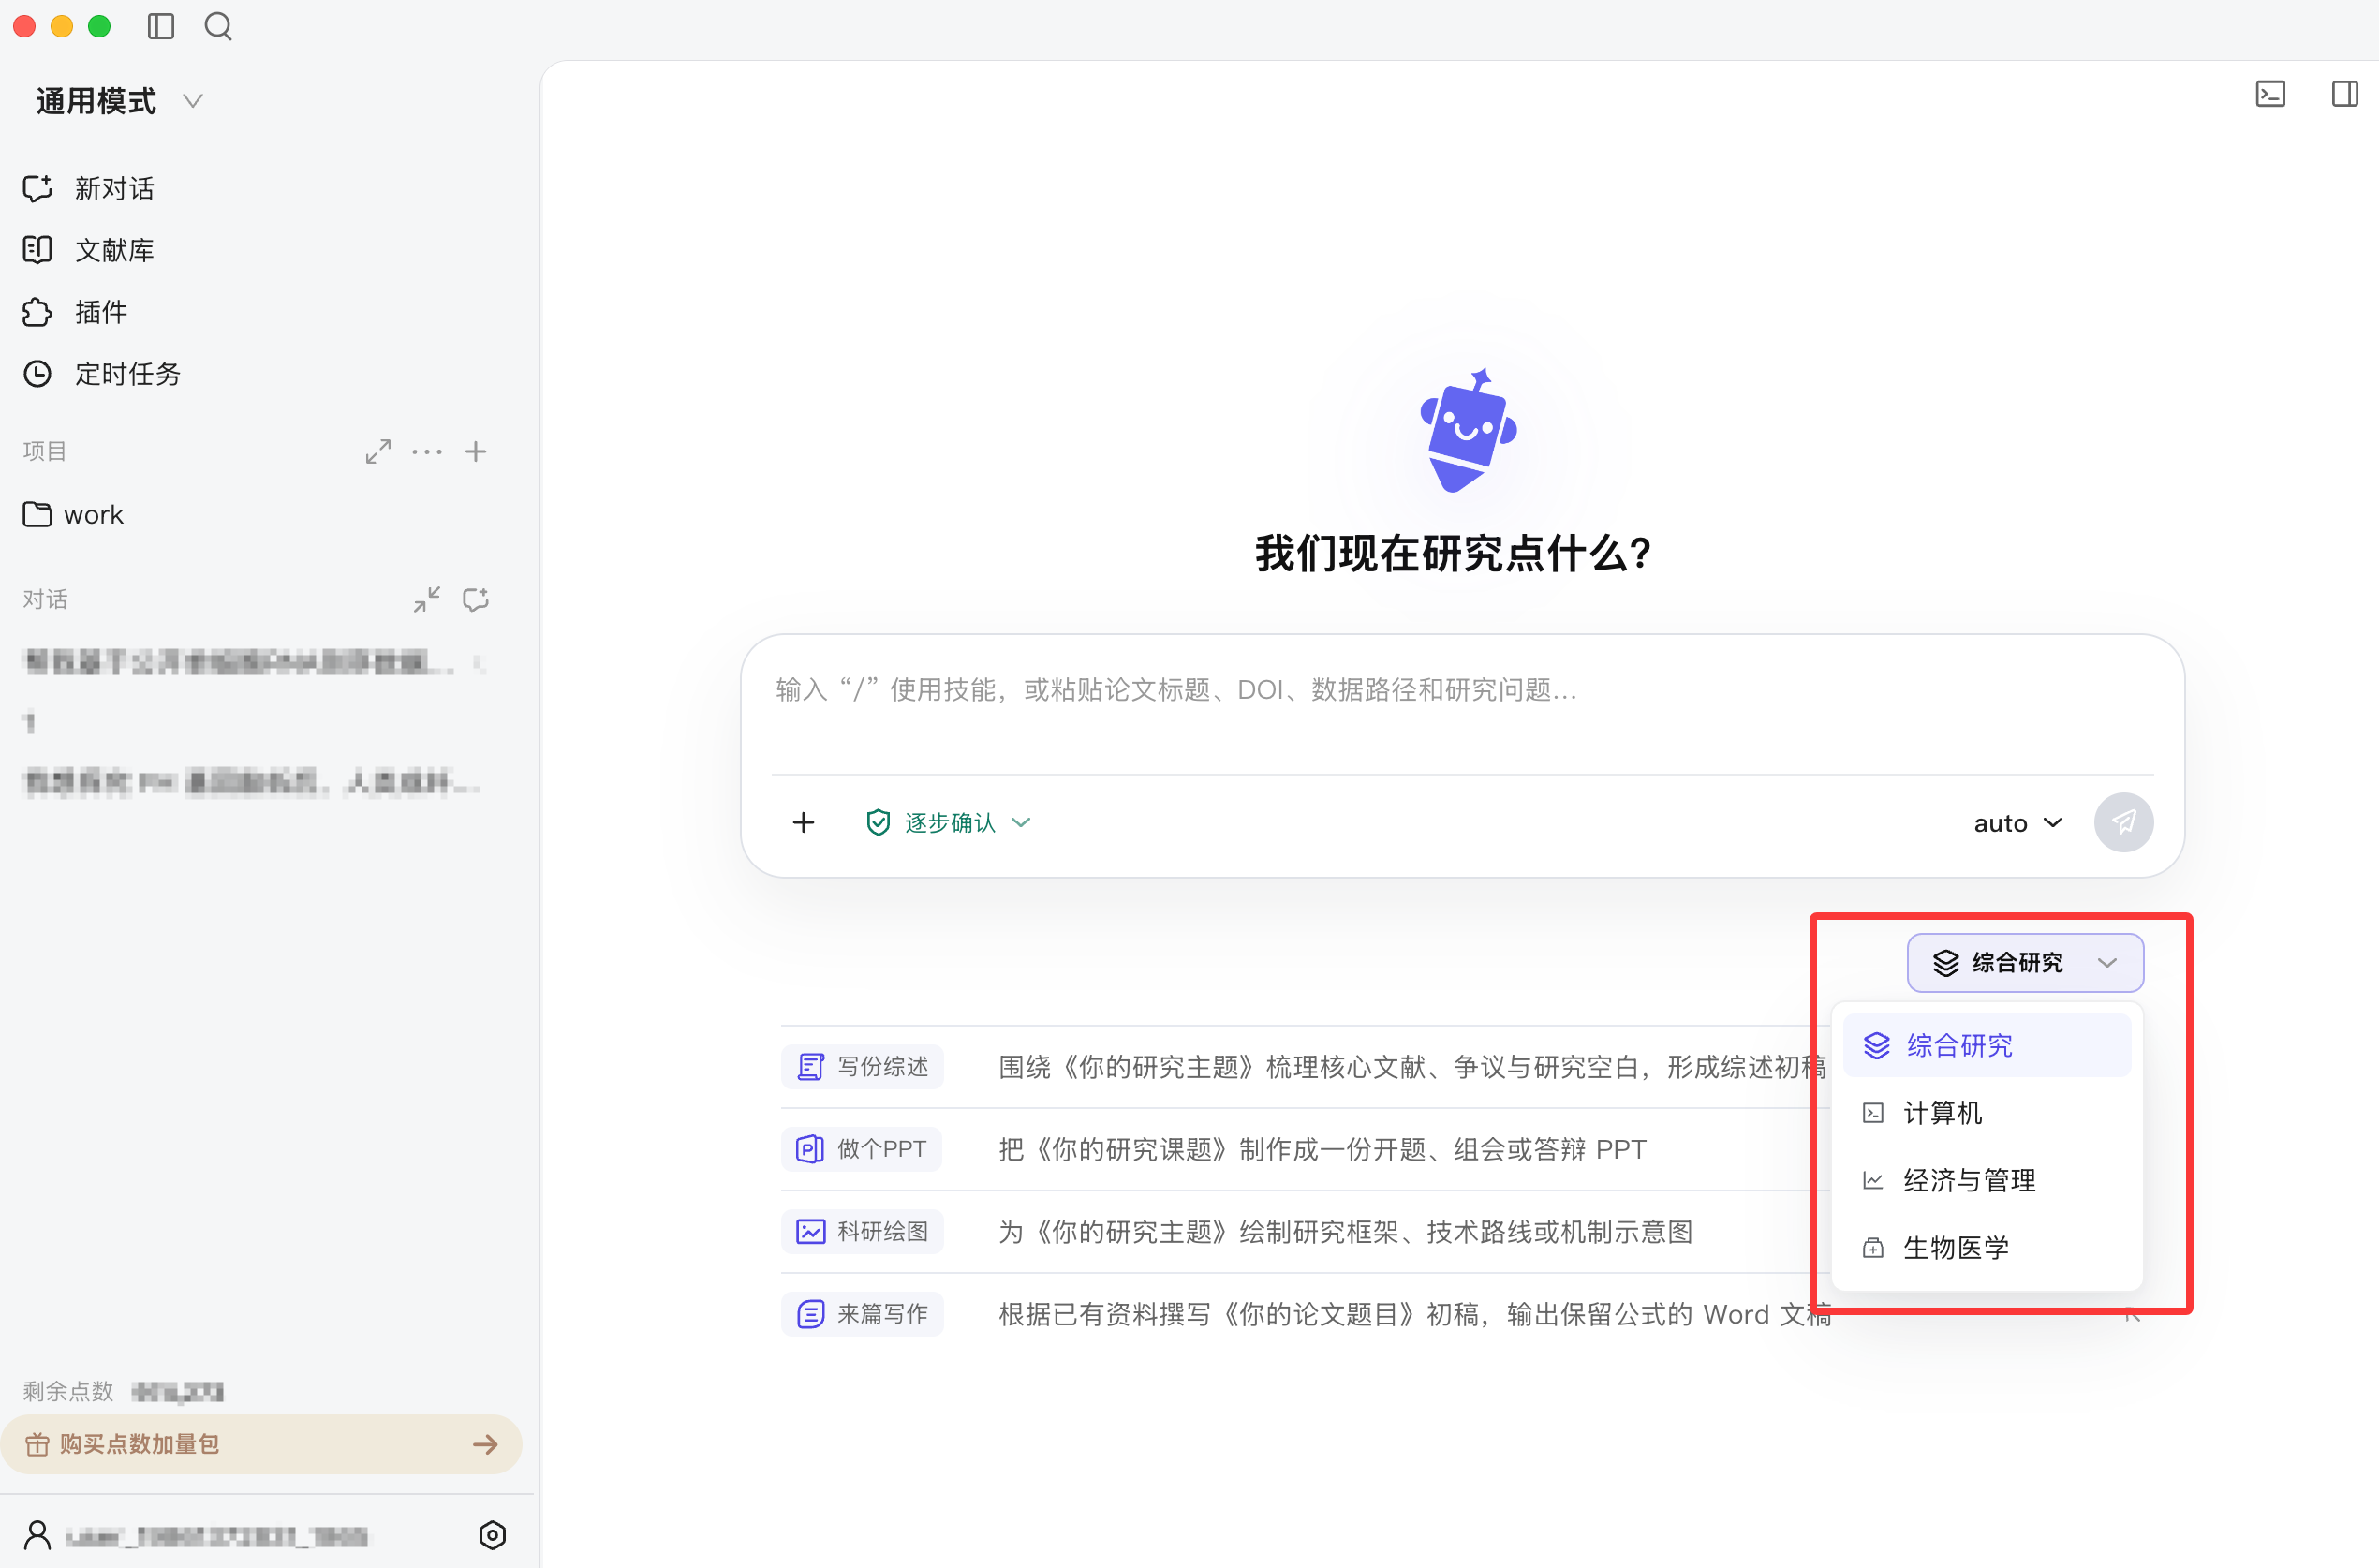Screen dimensions: 2379x1568
Task: Expand the 项目 section with the expand arrows icon
Action: (x=378, y=452)
